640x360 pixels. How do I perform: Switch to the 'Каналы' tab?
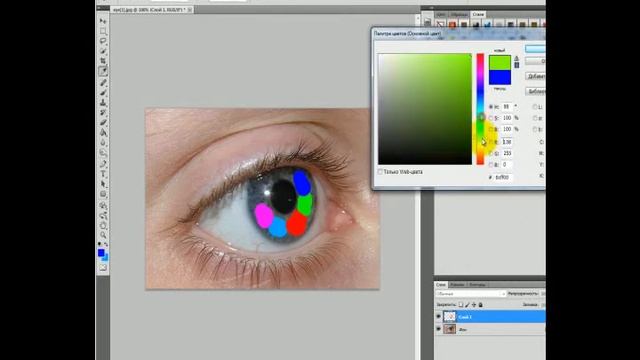tap(457, 284)
